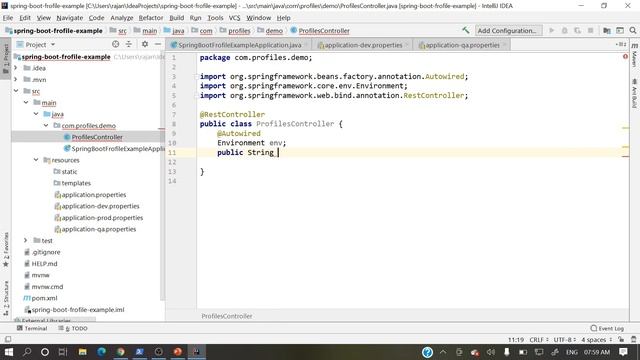Click CRLF line separator in status bar

click(x=539, y=340)
